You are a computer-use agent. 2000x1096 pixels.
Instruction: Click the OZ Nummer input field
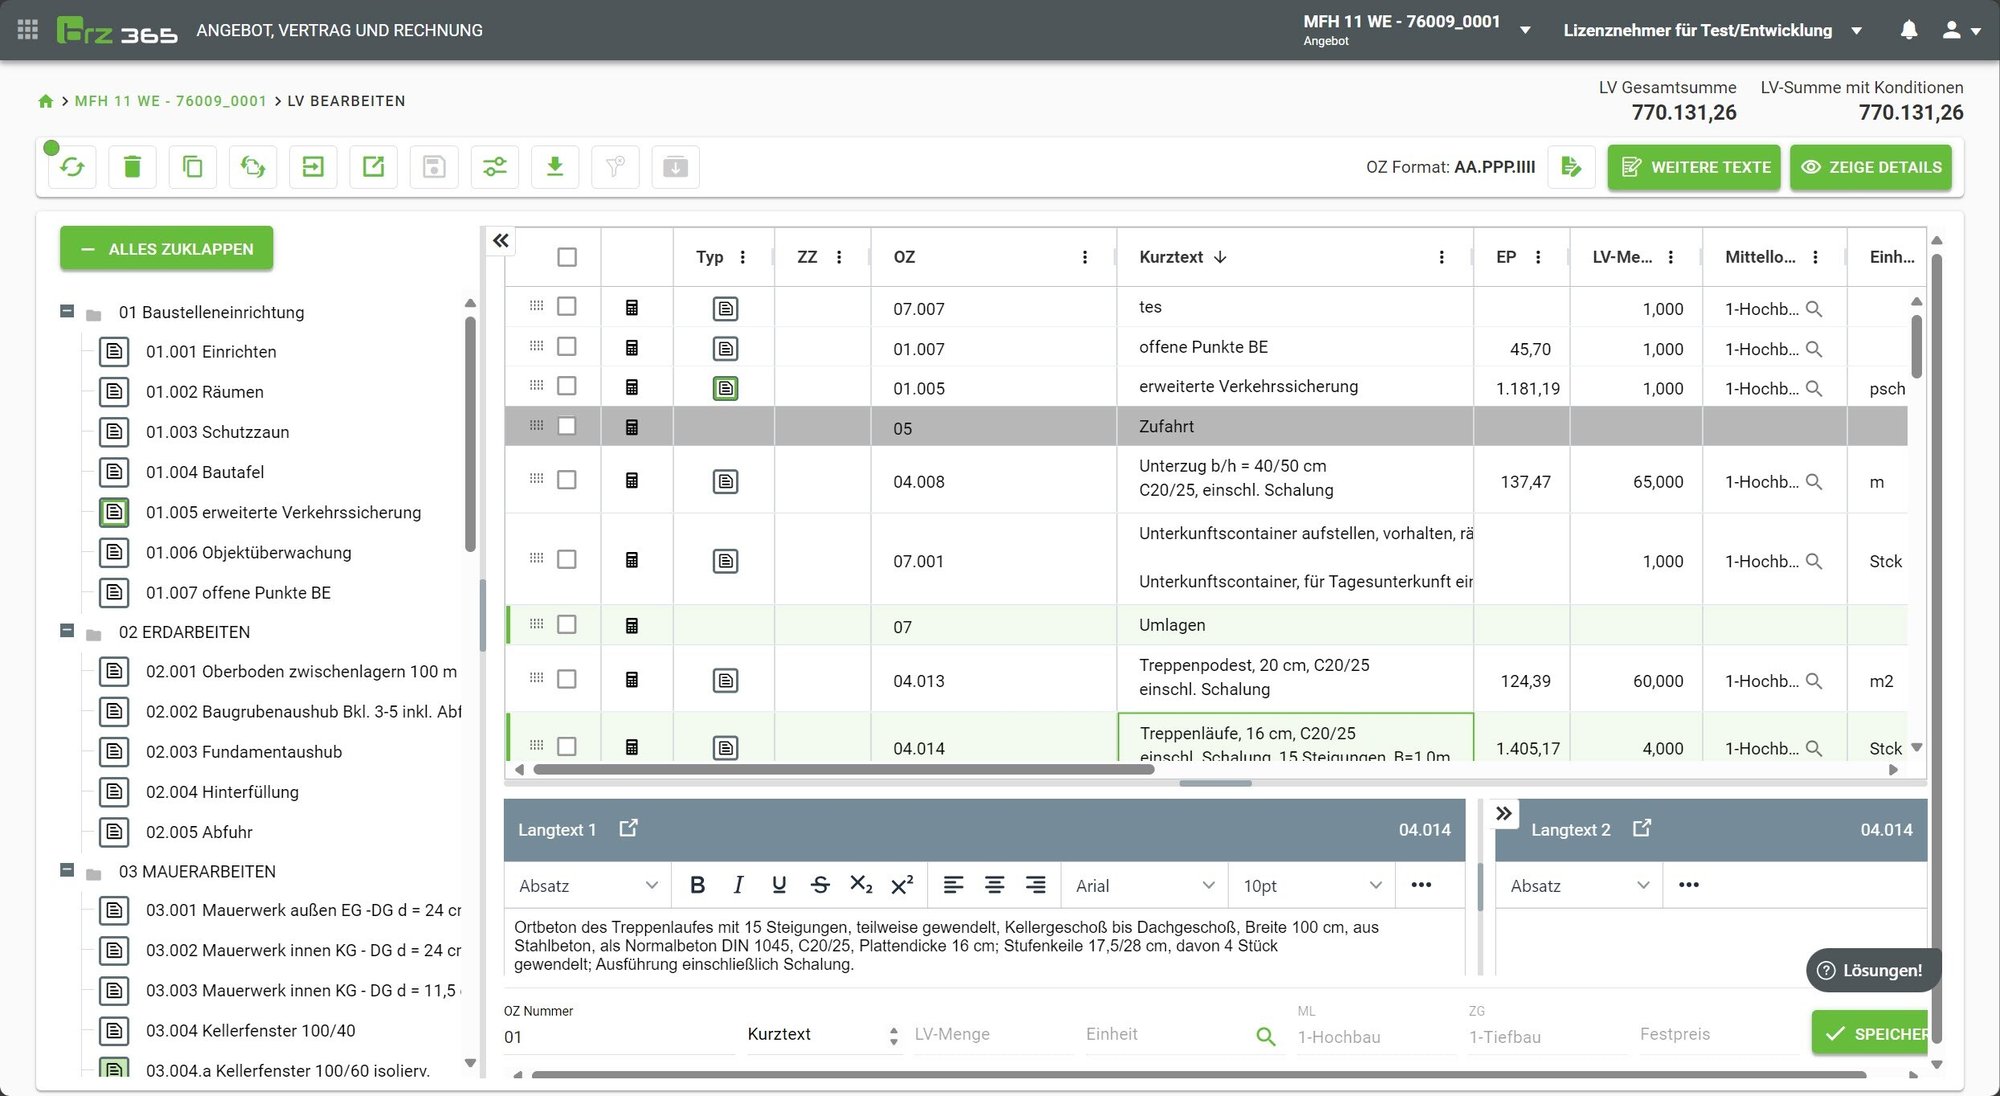(616, 1037)
